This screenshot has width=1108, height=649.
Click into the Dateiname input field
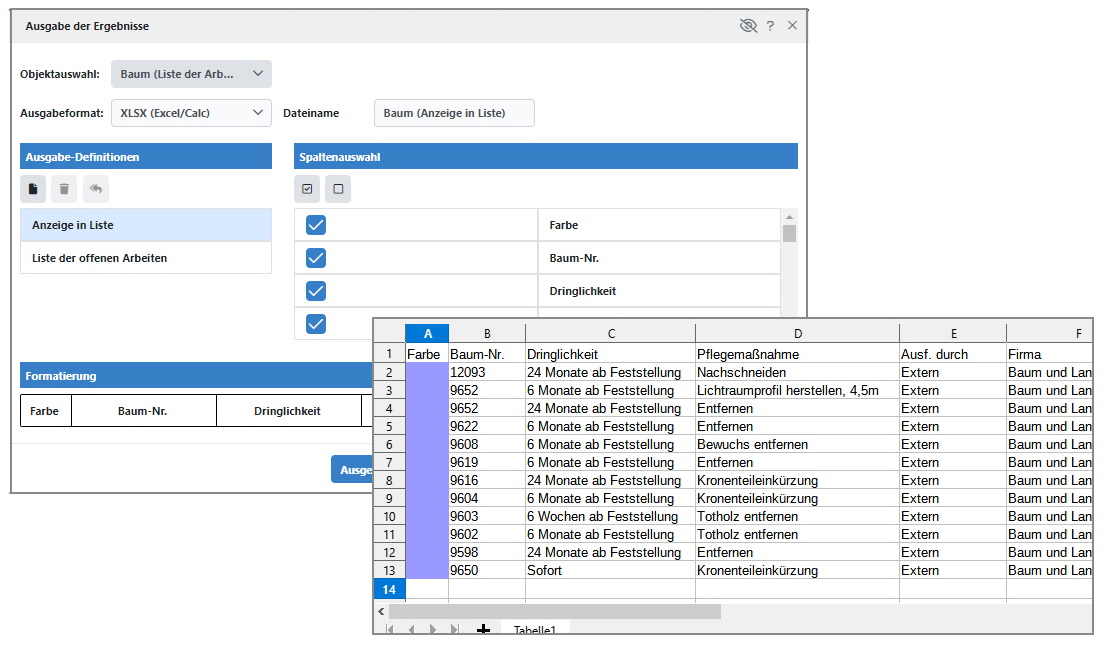pyautogui.click(x=454, y=113)
